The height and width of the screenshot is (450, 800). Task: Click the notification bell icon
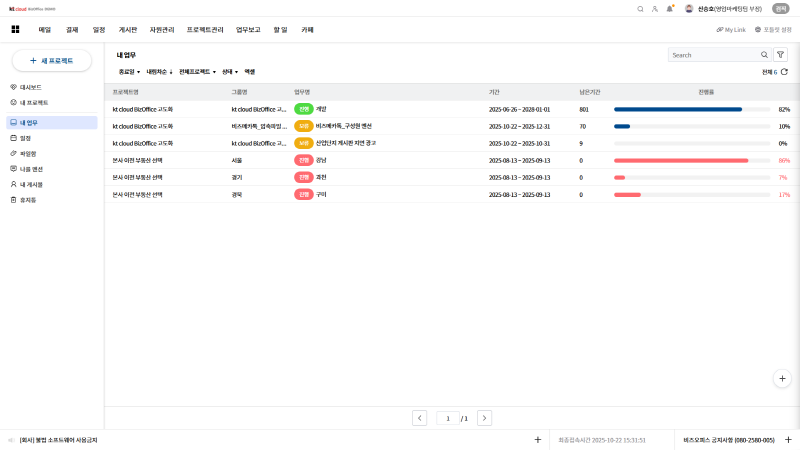[669, 8]
